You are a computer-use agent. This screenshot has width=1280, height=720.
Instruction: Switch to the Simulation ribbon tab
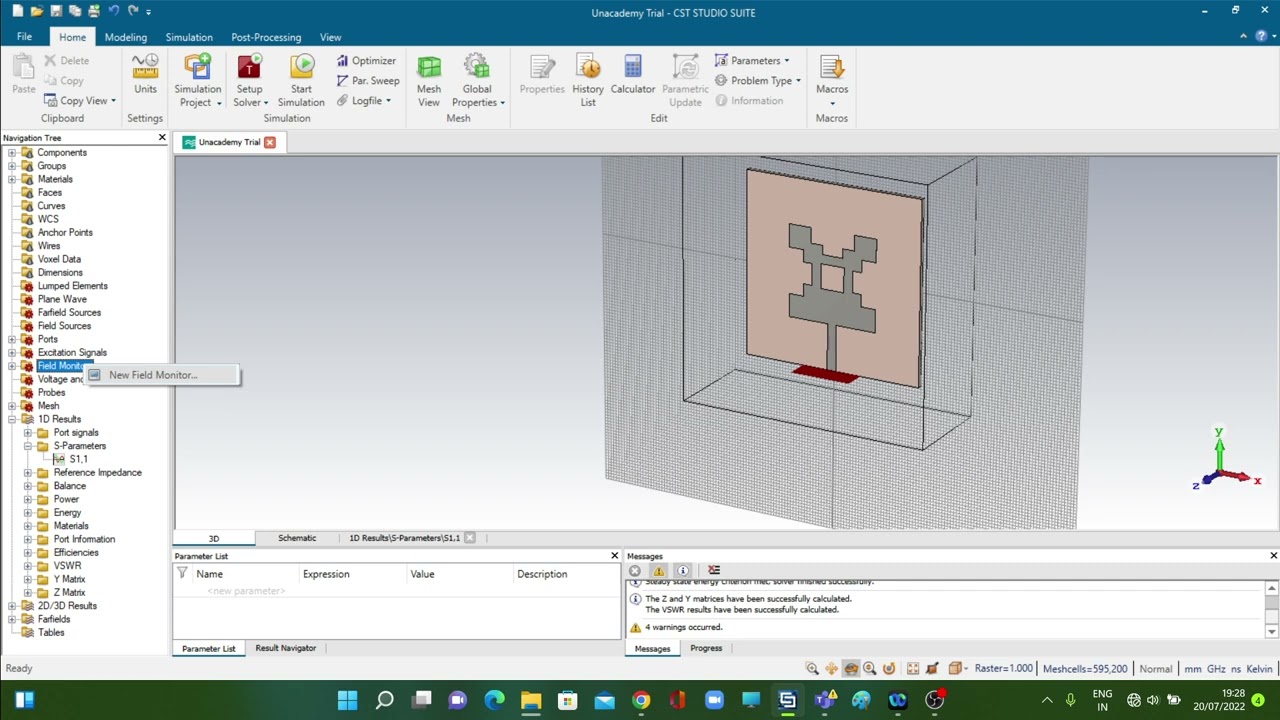[189, 37]
